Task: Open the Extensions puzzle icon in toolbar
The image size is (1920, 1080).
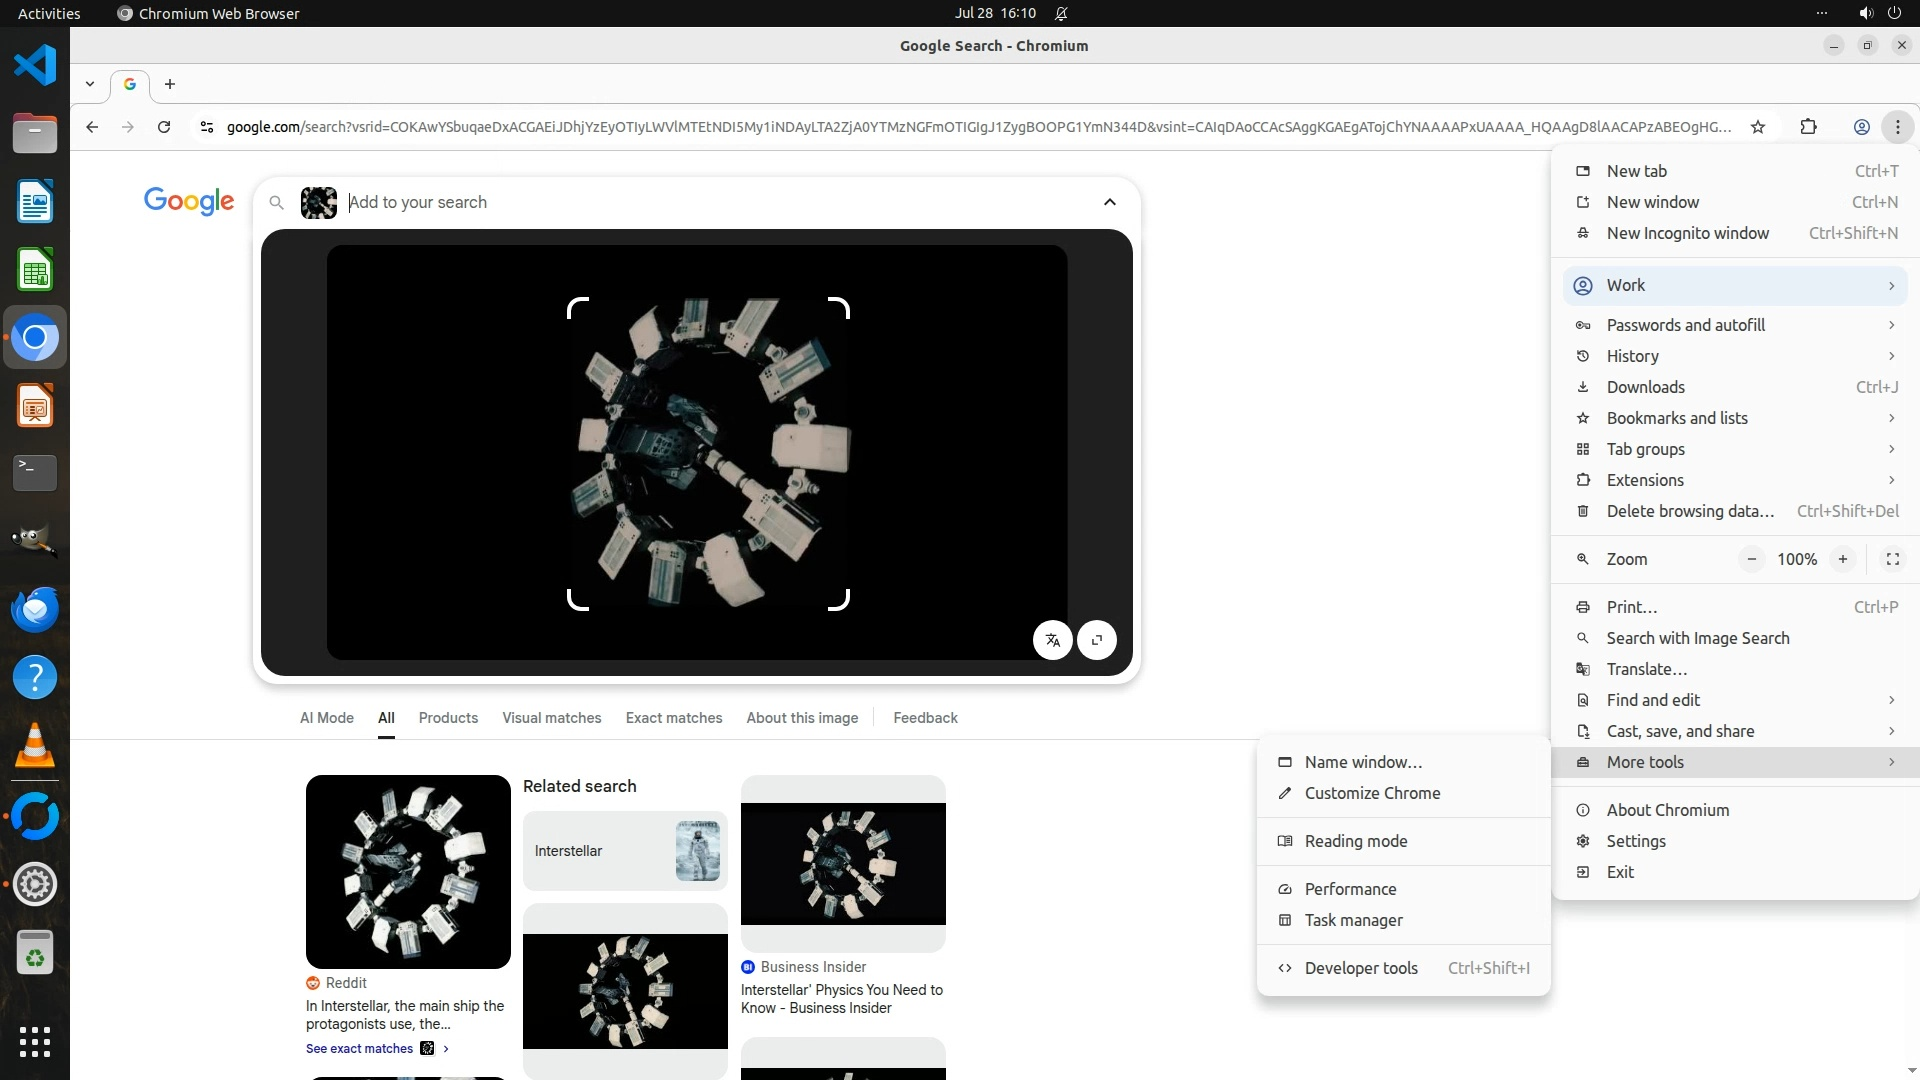Action: pos(1808,127)
